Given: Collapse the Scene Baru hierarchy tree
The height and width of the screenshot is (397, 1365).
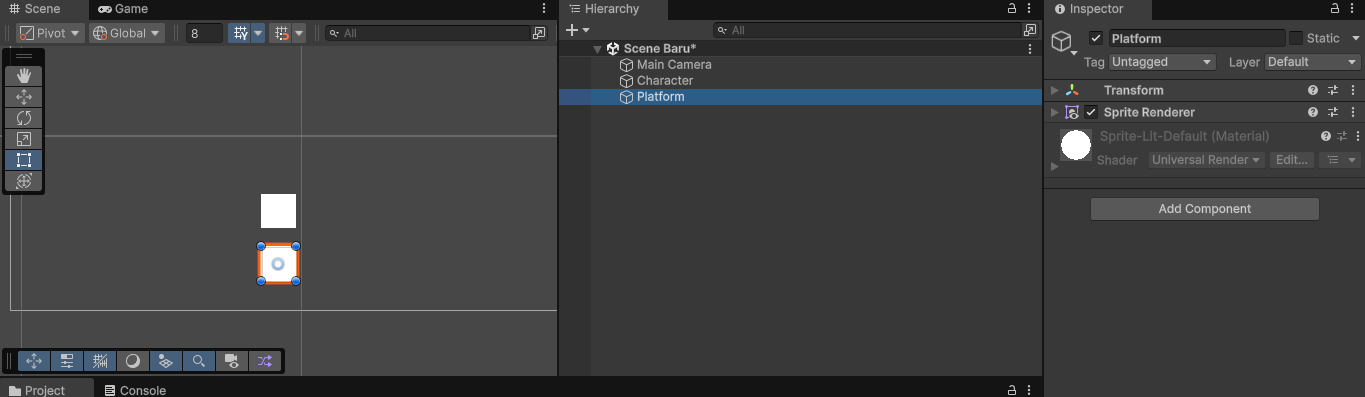Looking at the screenshot, I should (x=597, y=48).
